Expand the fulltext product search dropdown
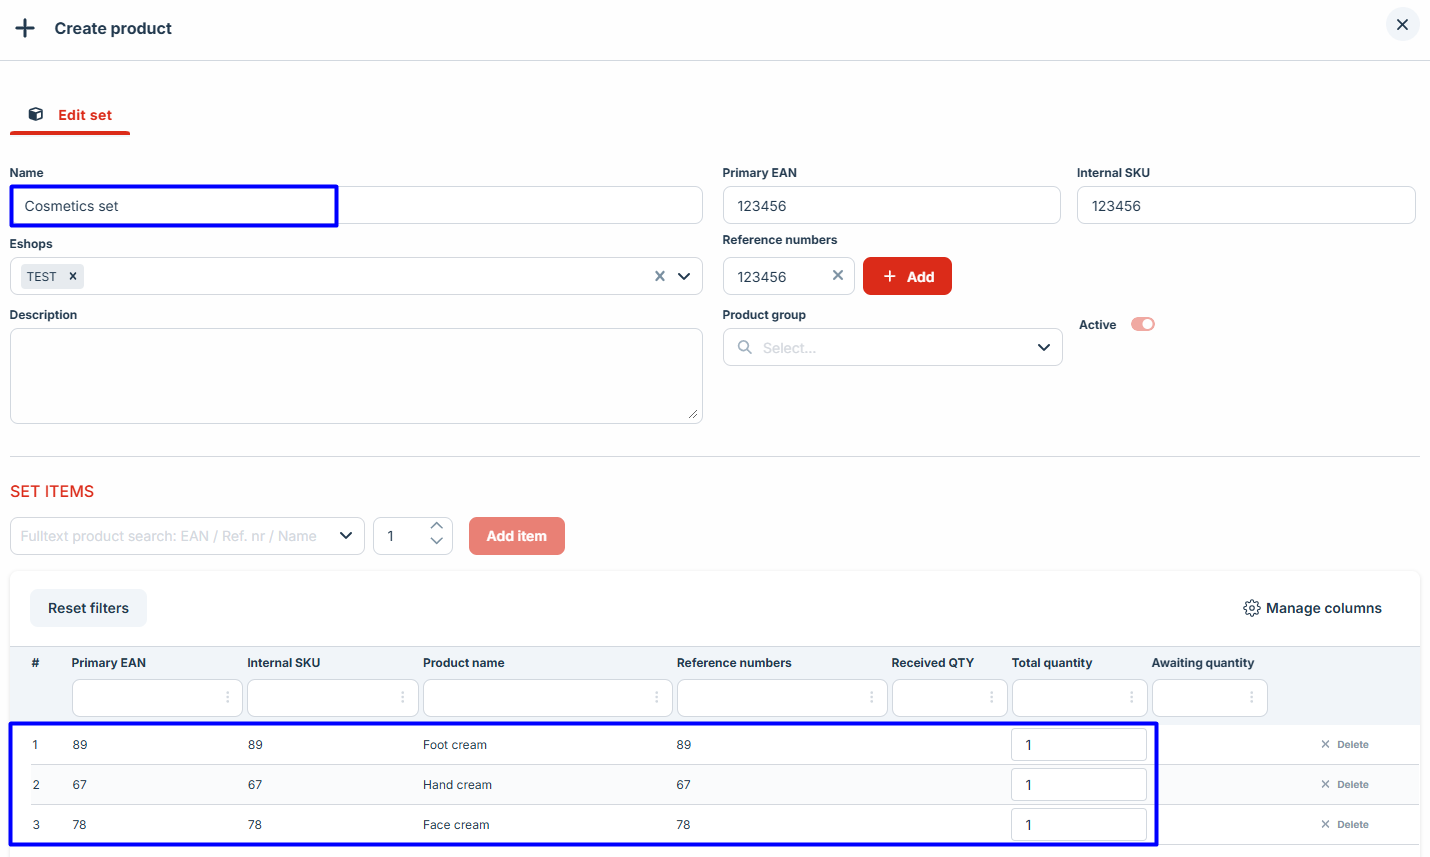 (x=346, y=536)
